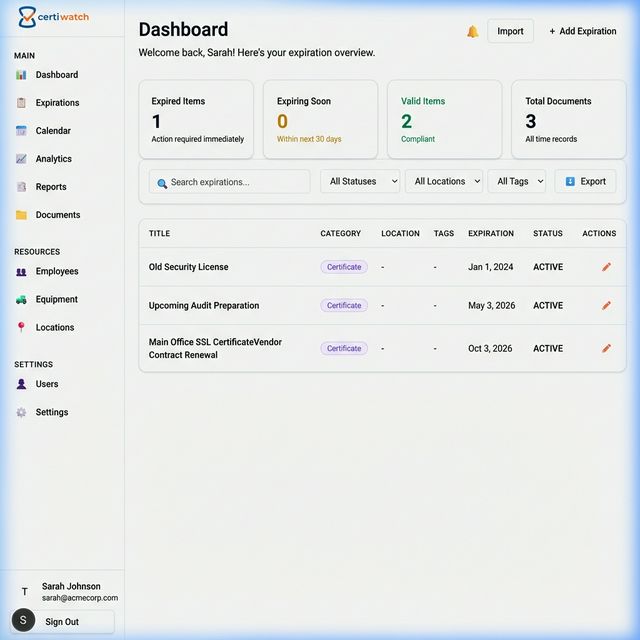The width and height of the screenshot is (640, 640).
Task: Click the Expired Items card
Action: point(196,120)
